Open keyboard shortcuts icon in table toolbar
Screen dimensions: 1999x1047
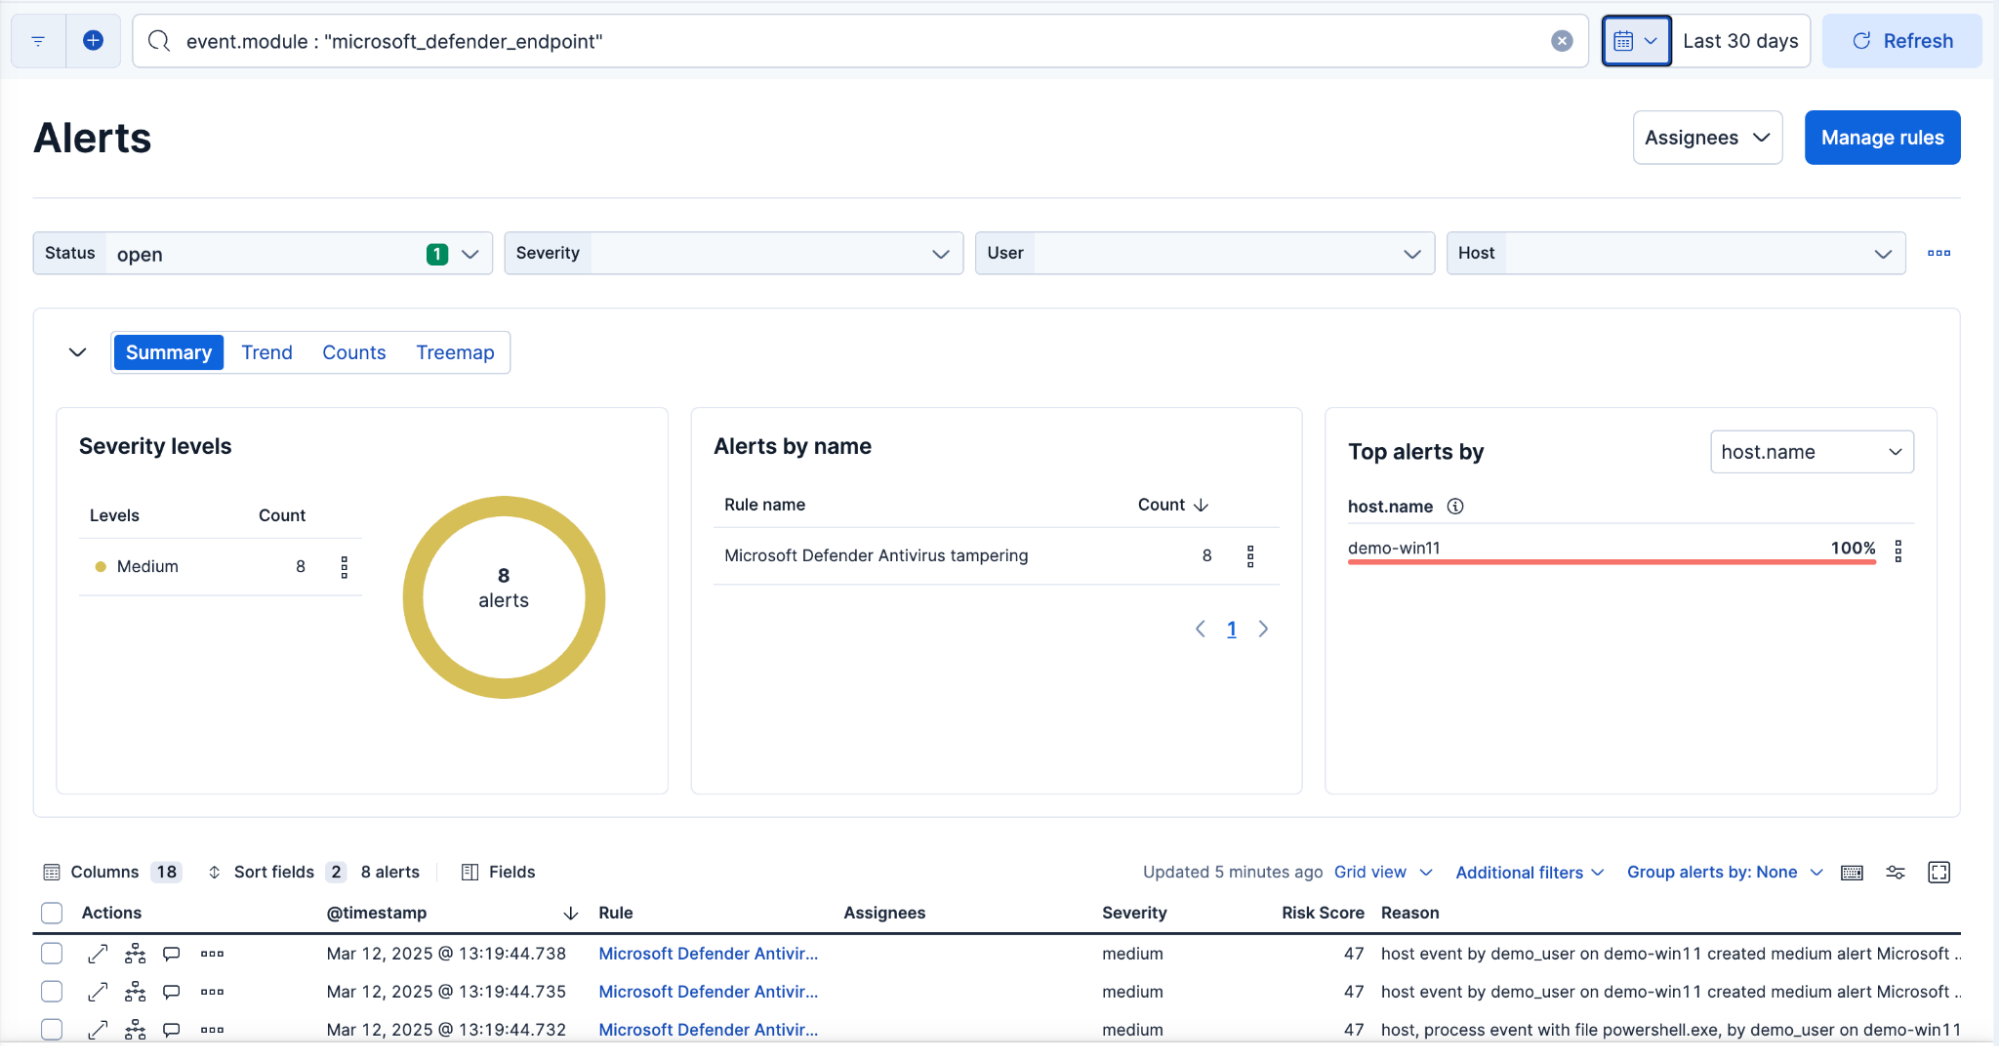point(1852,873)
